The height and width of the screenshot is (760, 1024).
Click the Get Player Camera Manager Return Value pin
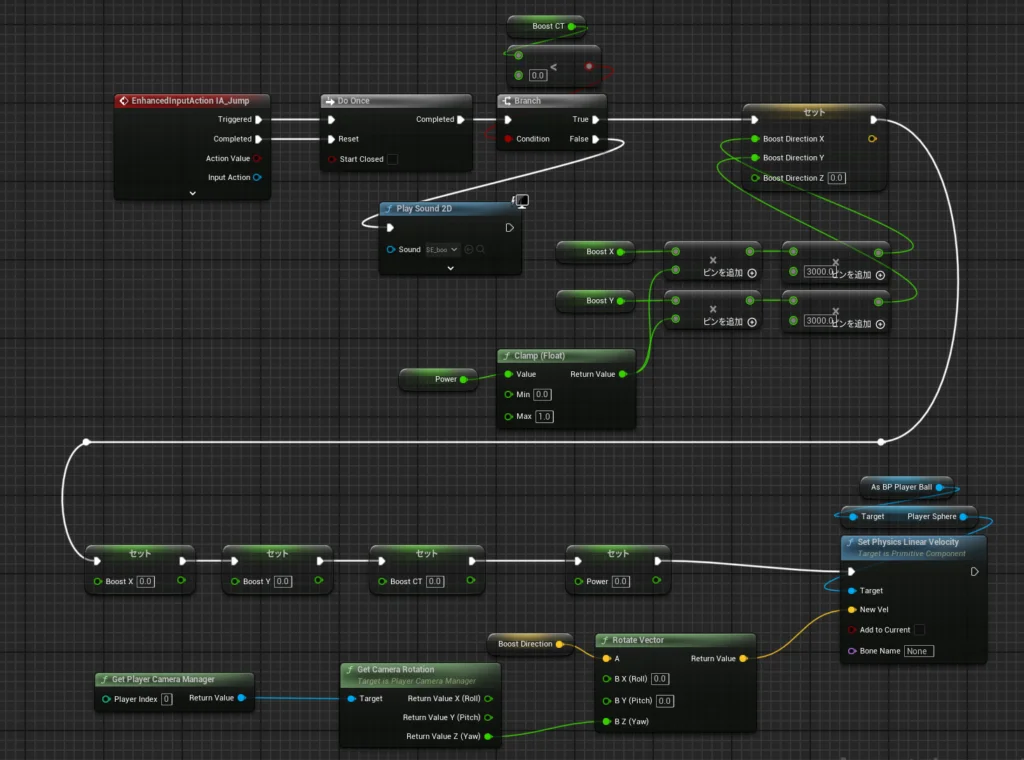(242, 698)
